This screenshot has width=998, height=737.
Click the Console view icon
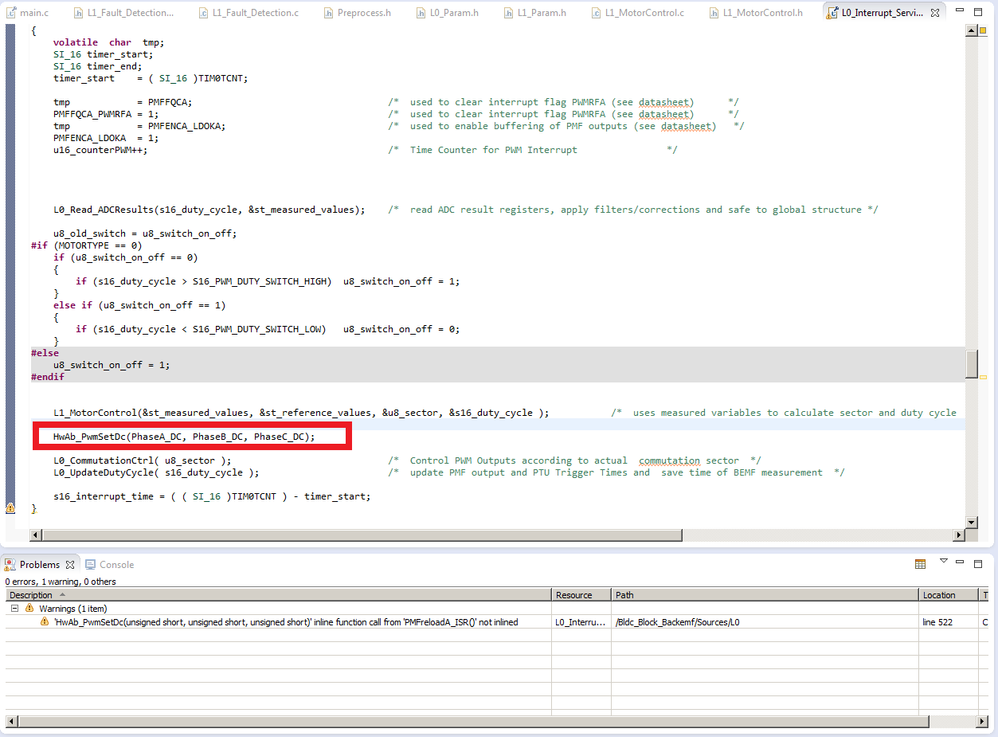tap(90, 565)
